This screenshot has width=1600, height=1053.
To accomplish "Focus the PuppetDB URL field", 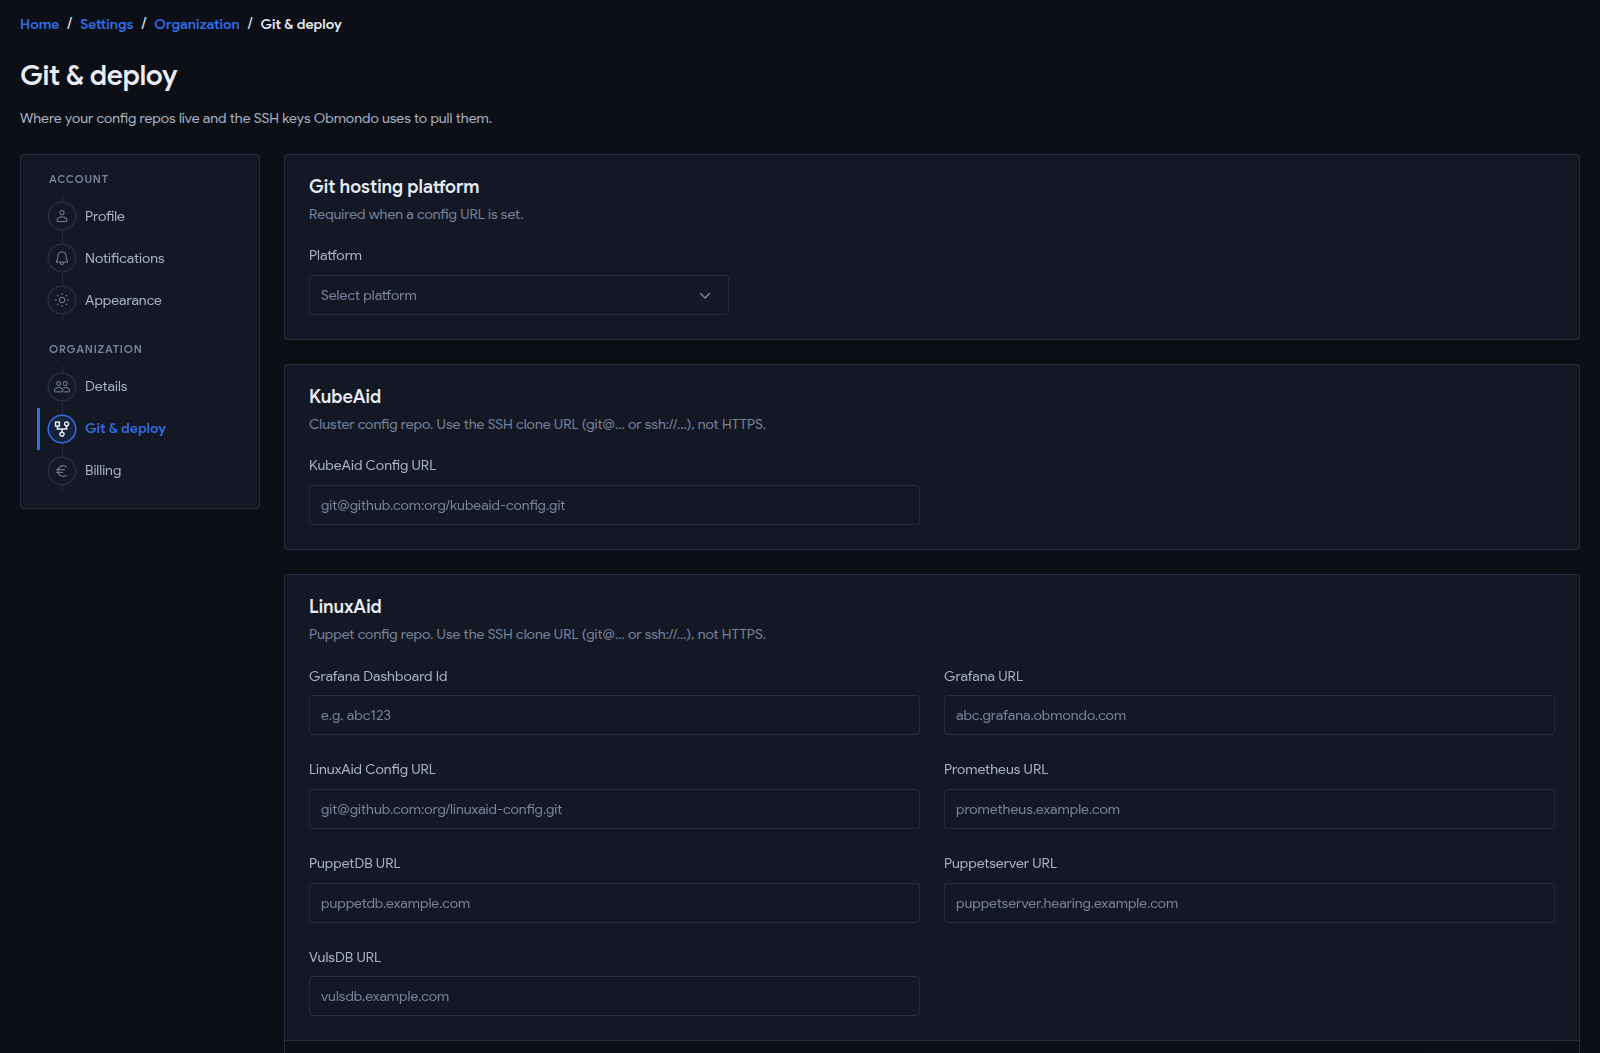I will point(614,903).
